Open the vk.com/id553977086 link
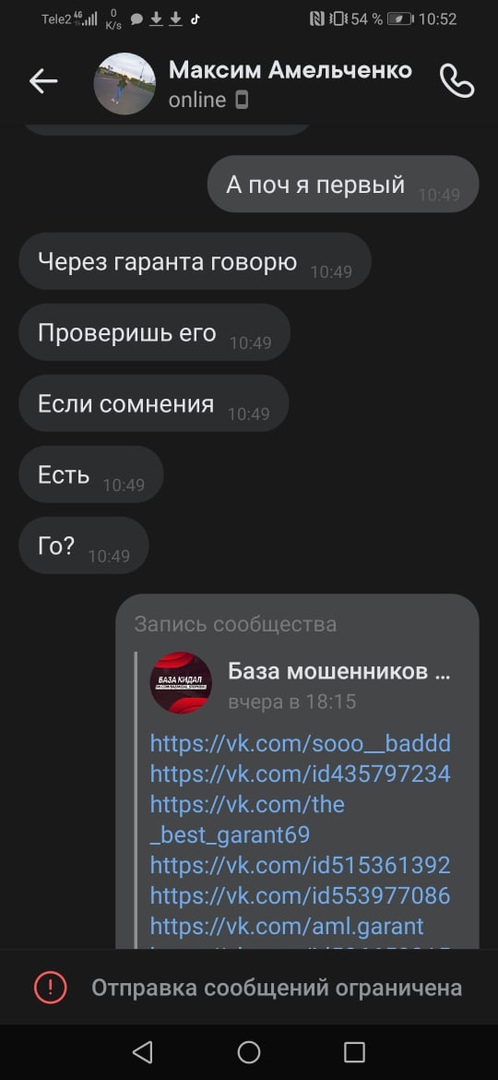 pyautogui.click(x=300, y=895)
